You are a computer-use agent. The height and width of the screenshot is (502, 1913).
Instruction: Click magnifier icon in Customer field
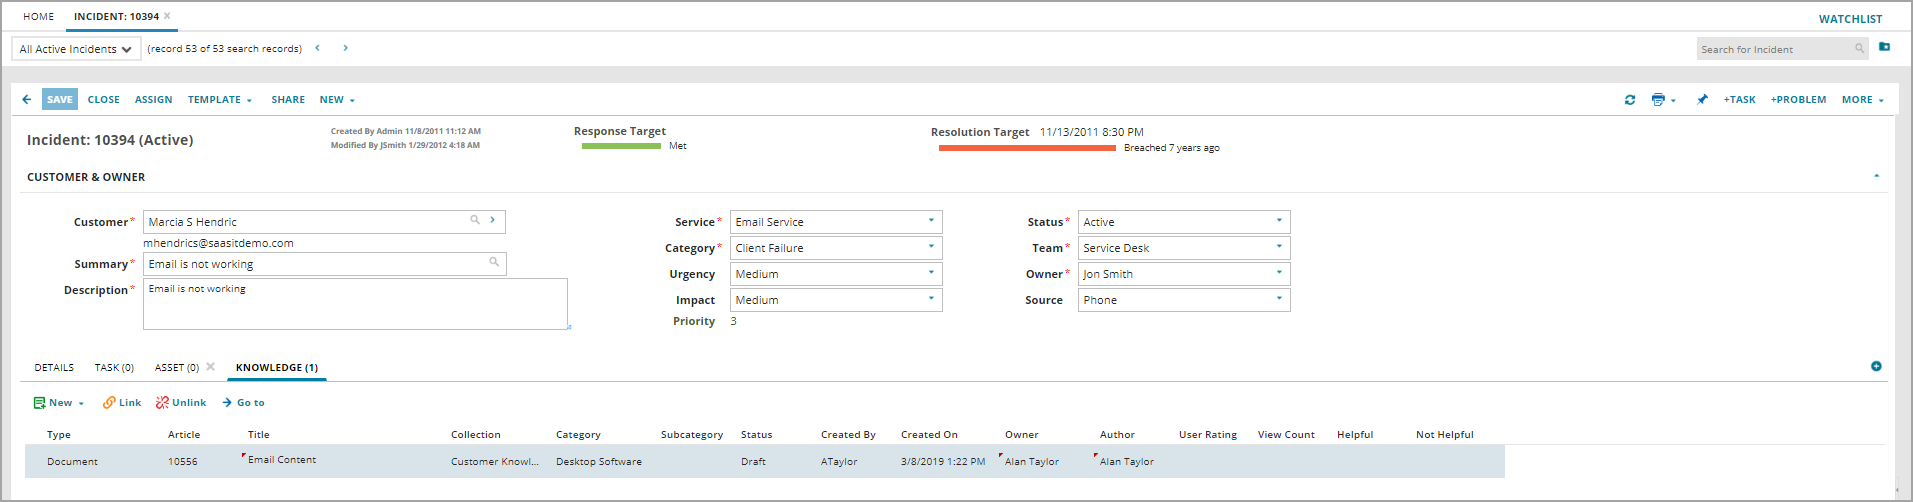(475, 220)
